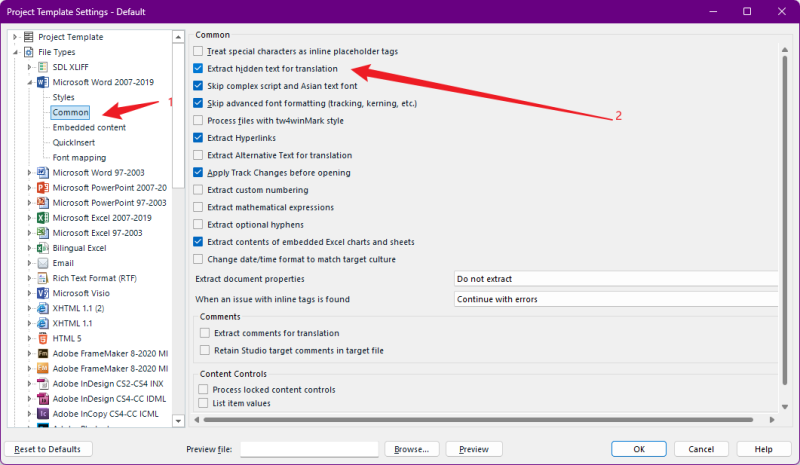Select Embedded content under Microsoft Word 2007-2019
The height and width of the screenshot is (465, 800).
[x=89, y=127]
